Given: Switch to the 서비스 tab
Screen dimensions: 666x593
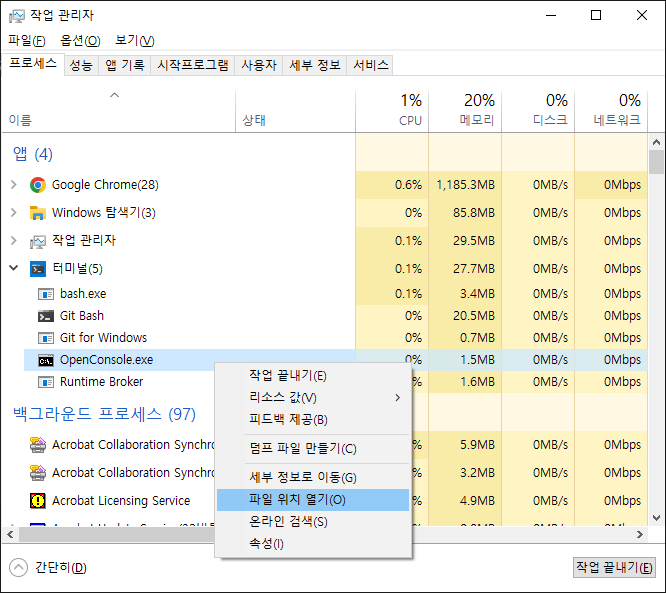Looking at the screenshot, I should tap(370, 65).
